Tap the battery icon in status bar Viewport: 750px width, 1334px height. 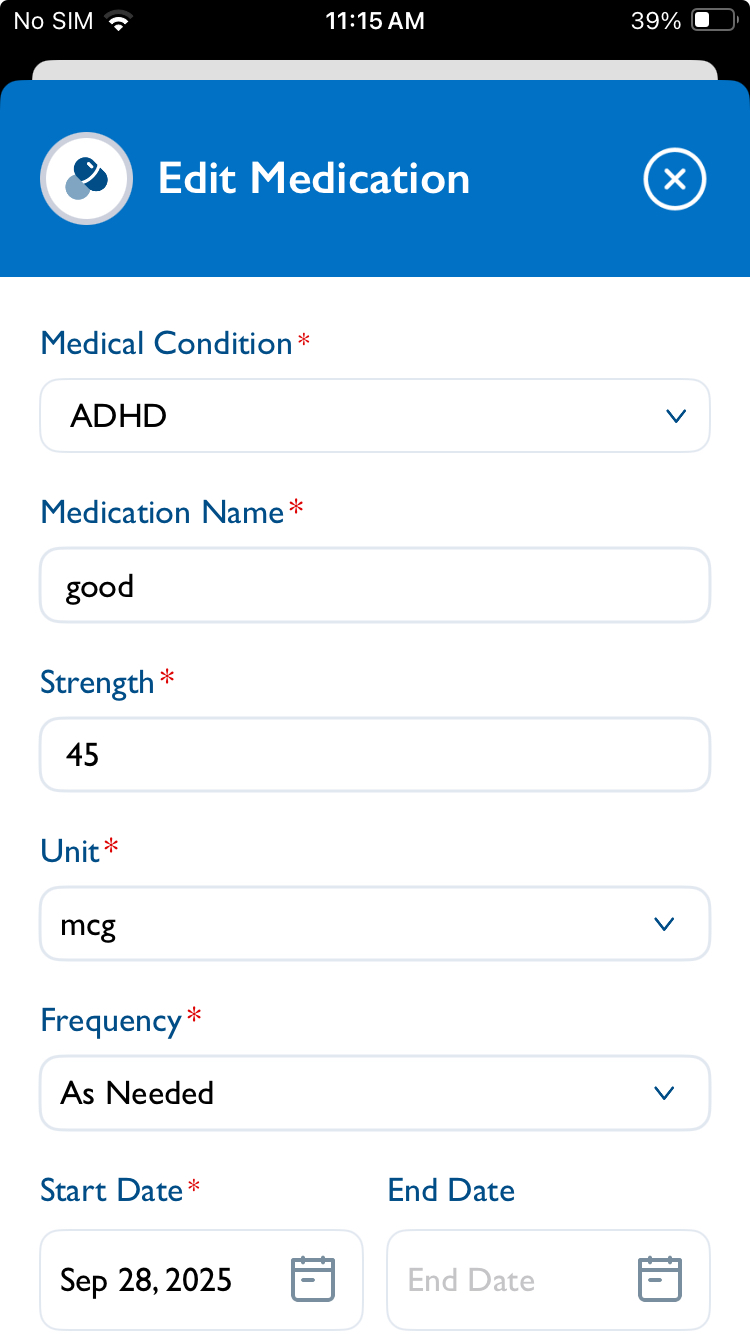[x=713, y=21]
